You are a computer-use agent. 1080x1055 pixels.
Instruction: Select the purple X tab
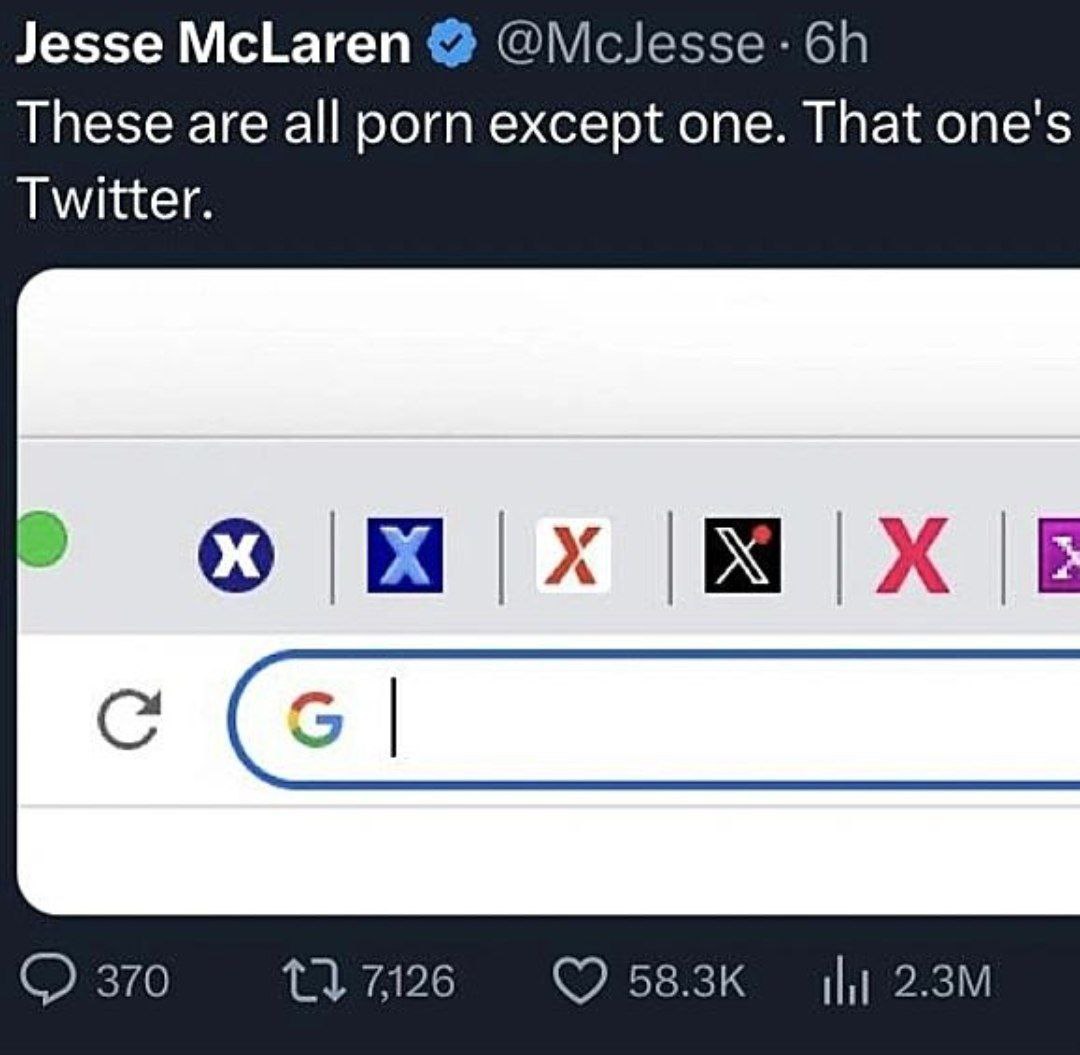click(x=1059, y=555)
